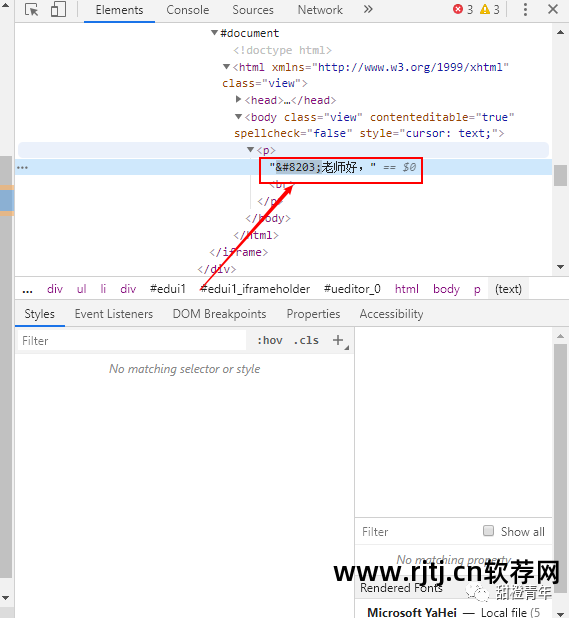
Task: Open the more tabs chevron
Action: (x=368, y=9)
